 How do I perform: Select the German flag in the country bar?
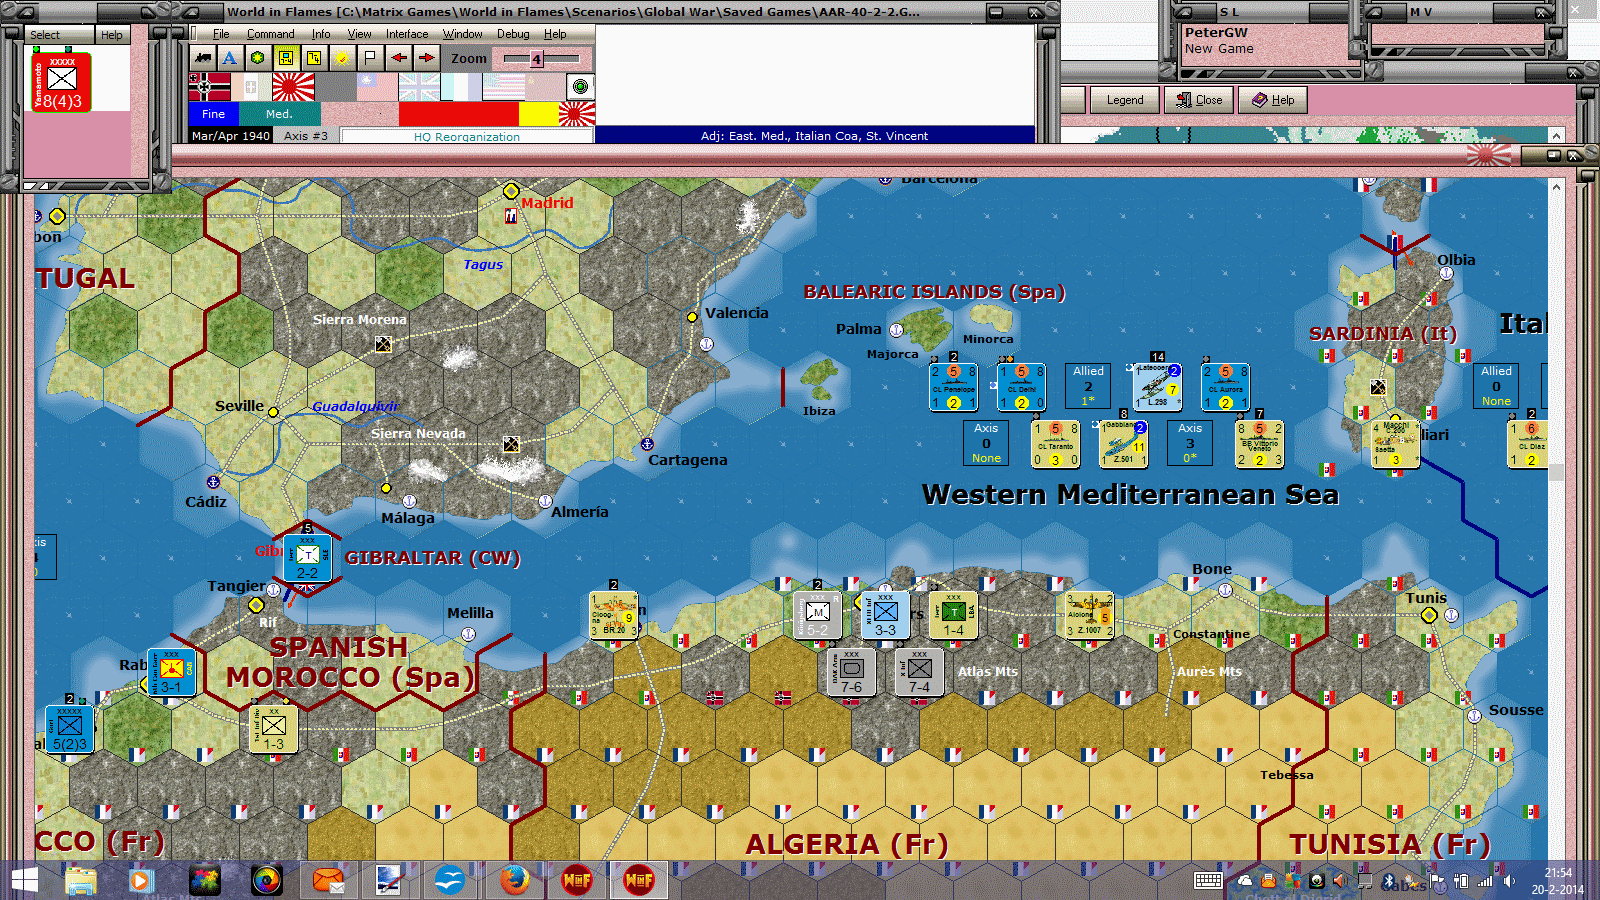[210, 87]
